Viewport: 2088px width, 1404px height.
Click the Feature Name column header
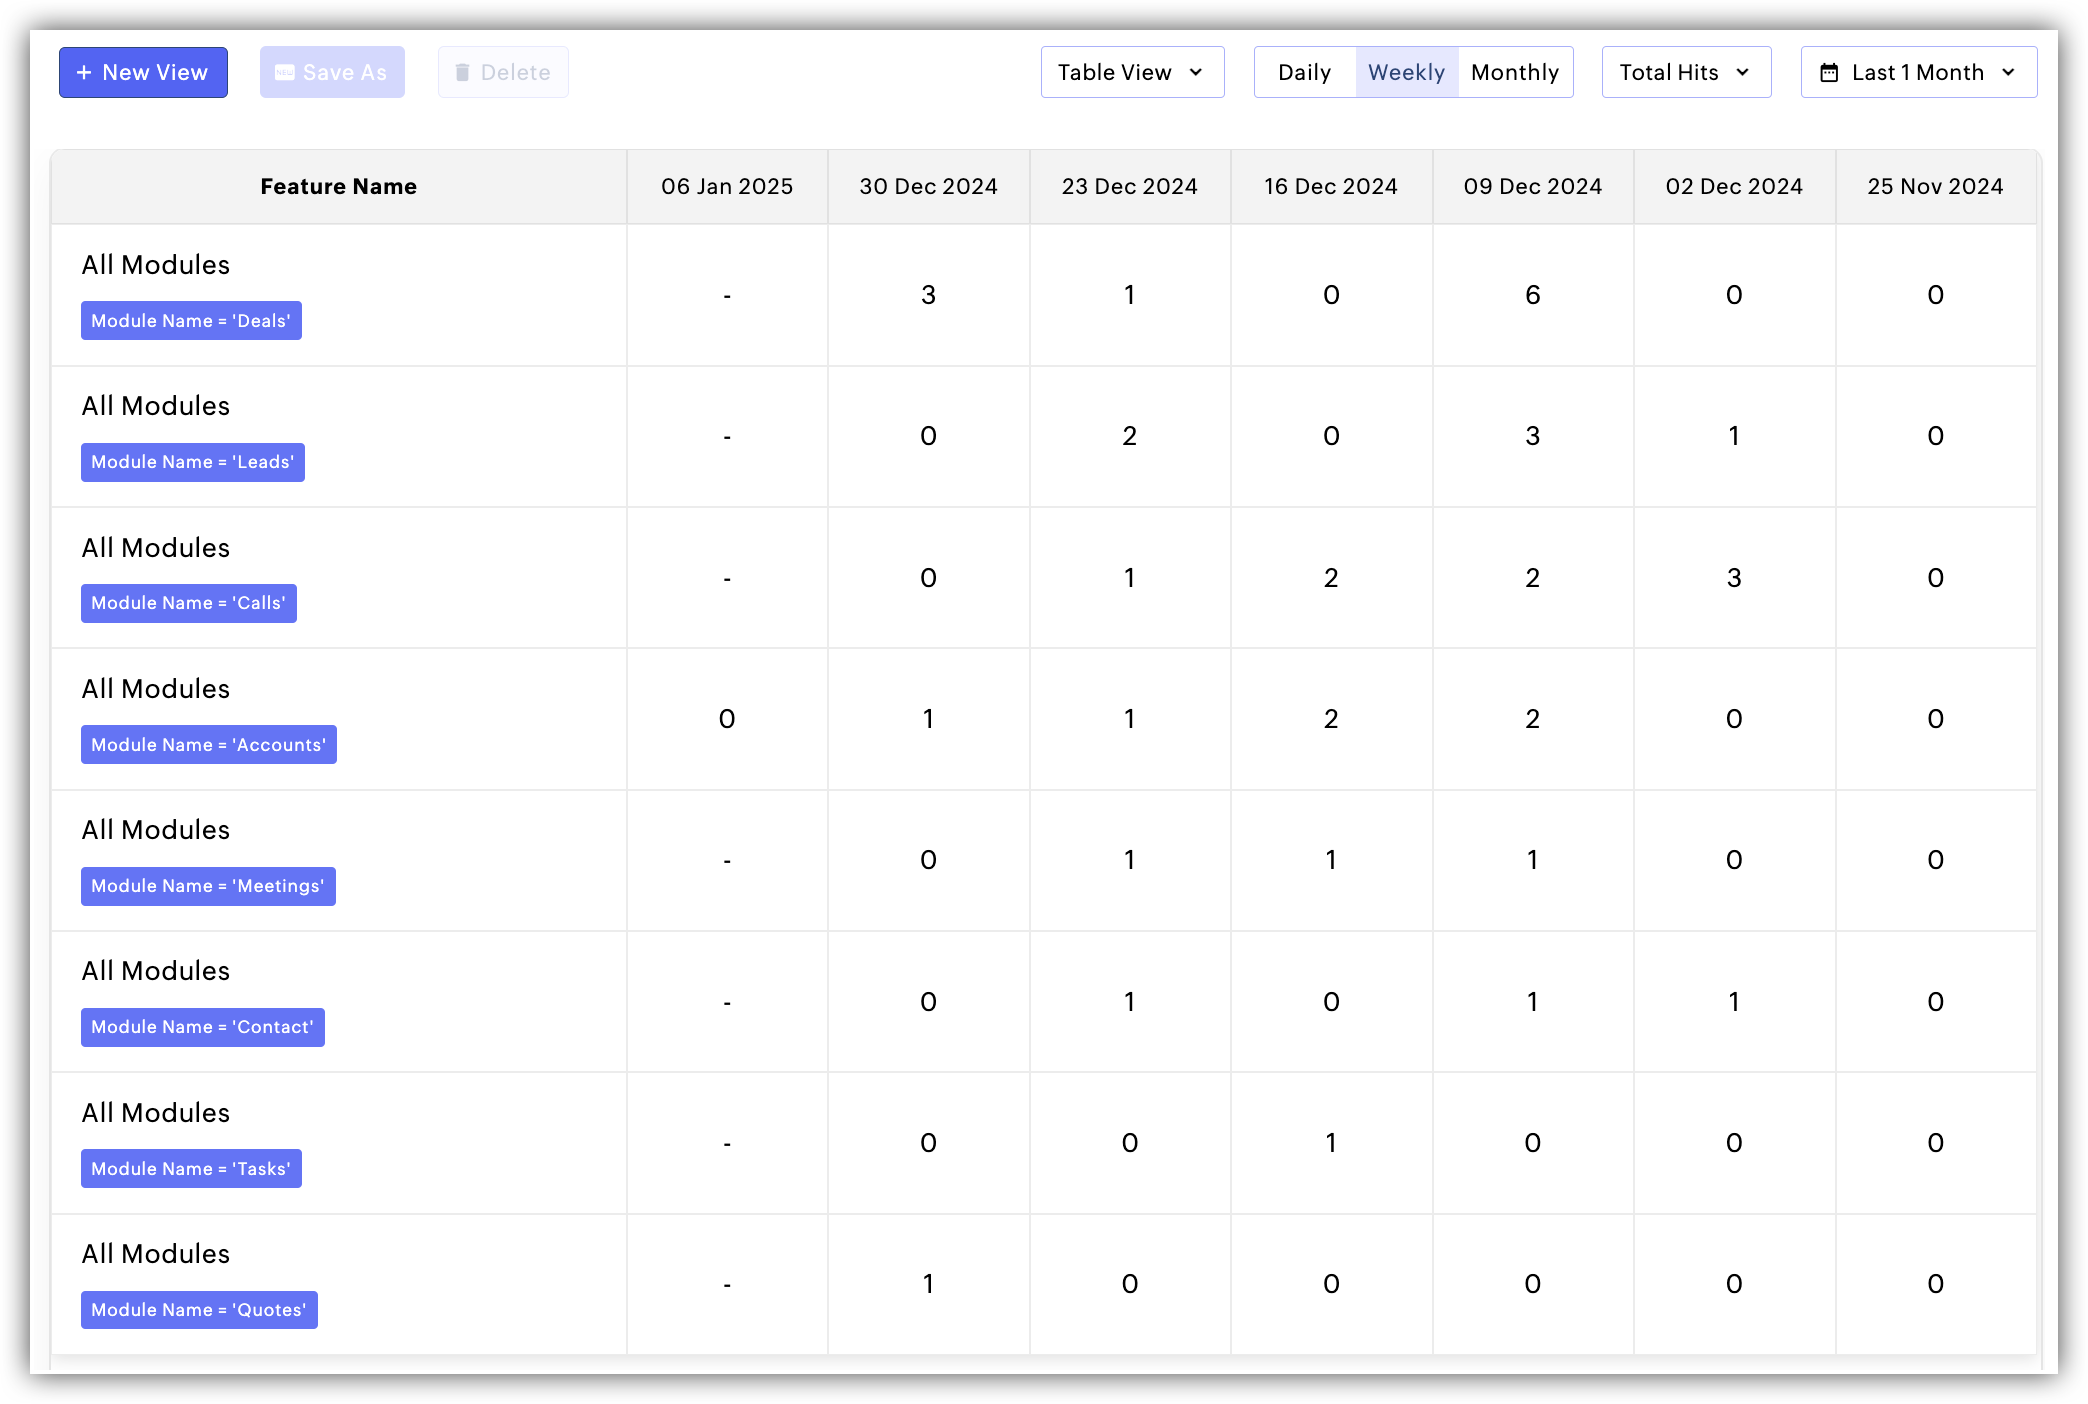tap(338, 187)
